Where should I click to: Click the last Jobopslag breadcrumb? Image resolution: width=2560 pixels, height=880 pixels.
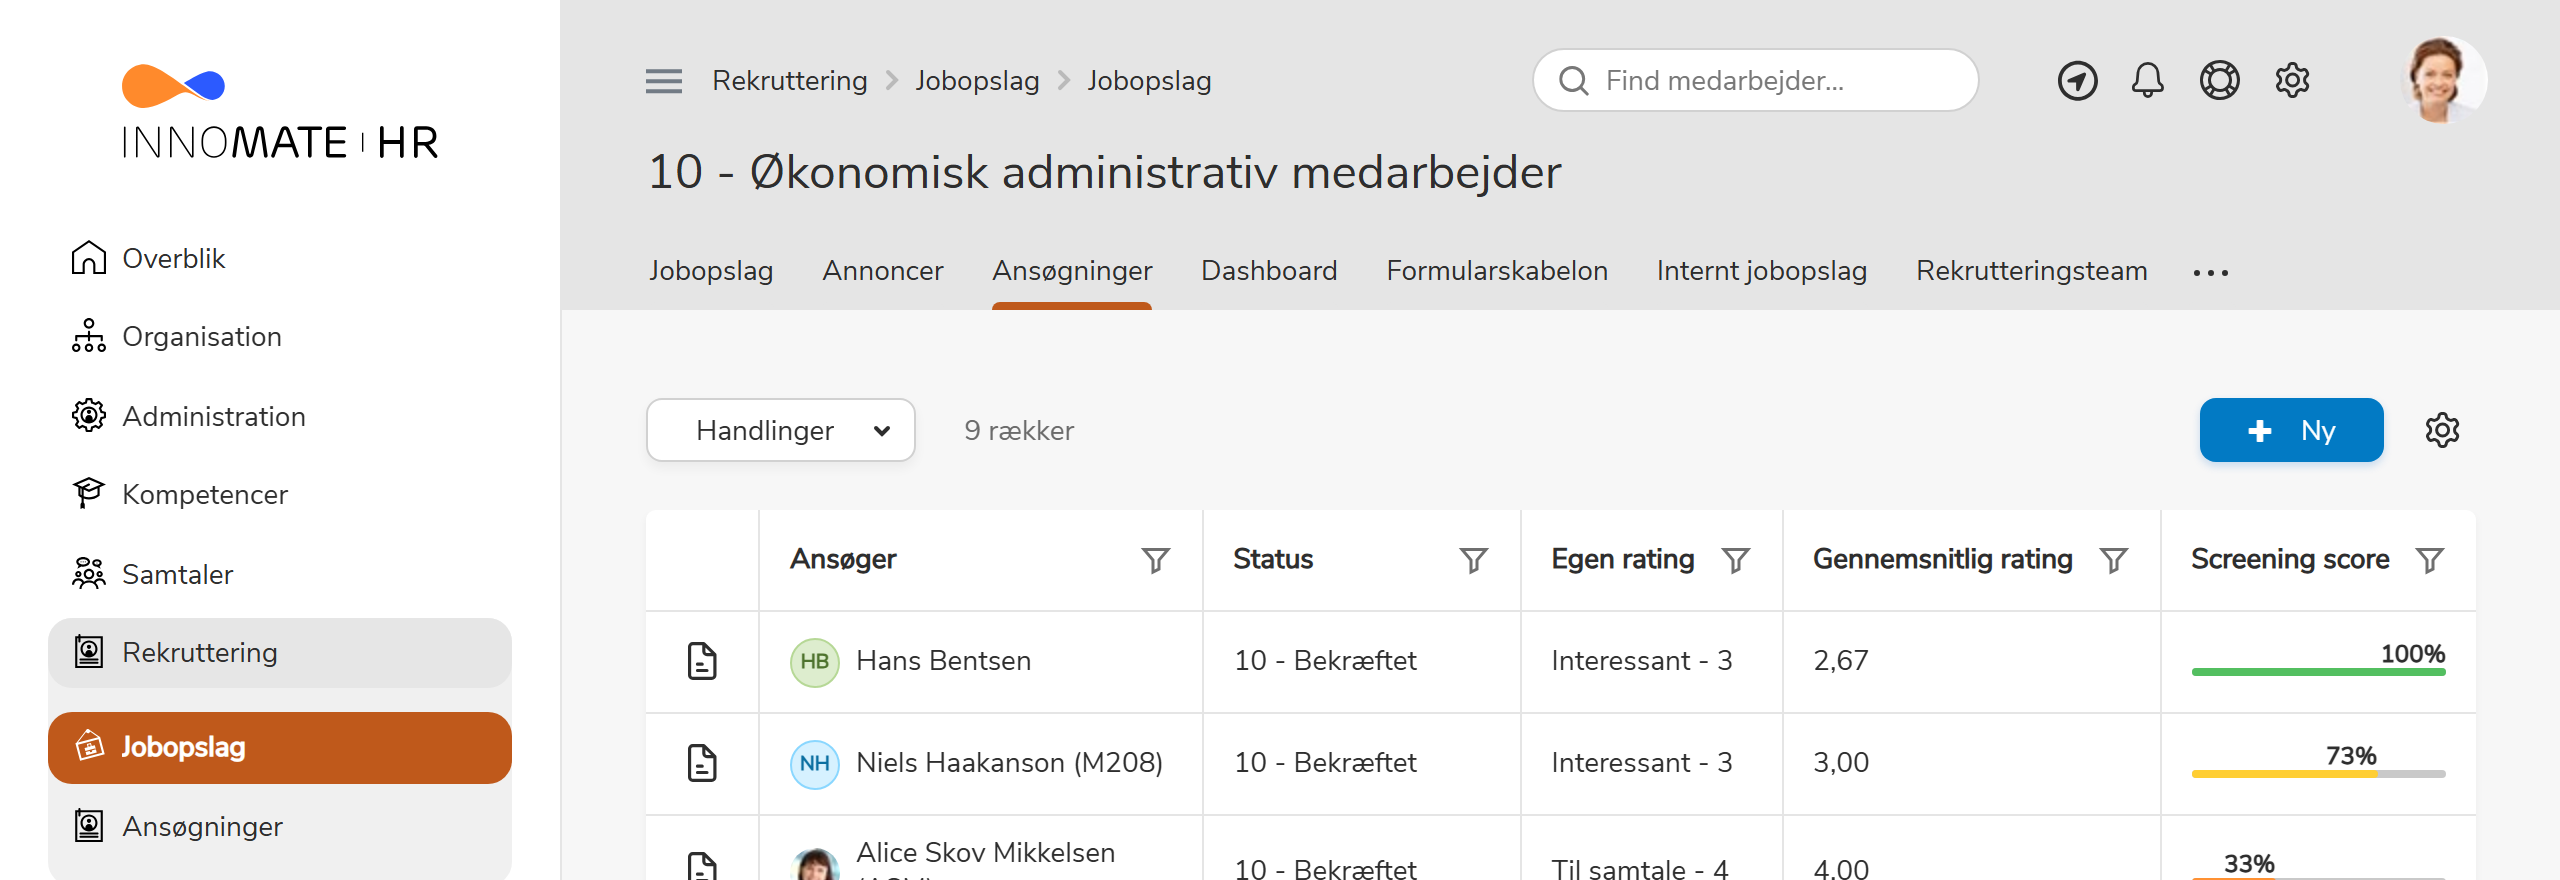click(x=1149, y=80)
